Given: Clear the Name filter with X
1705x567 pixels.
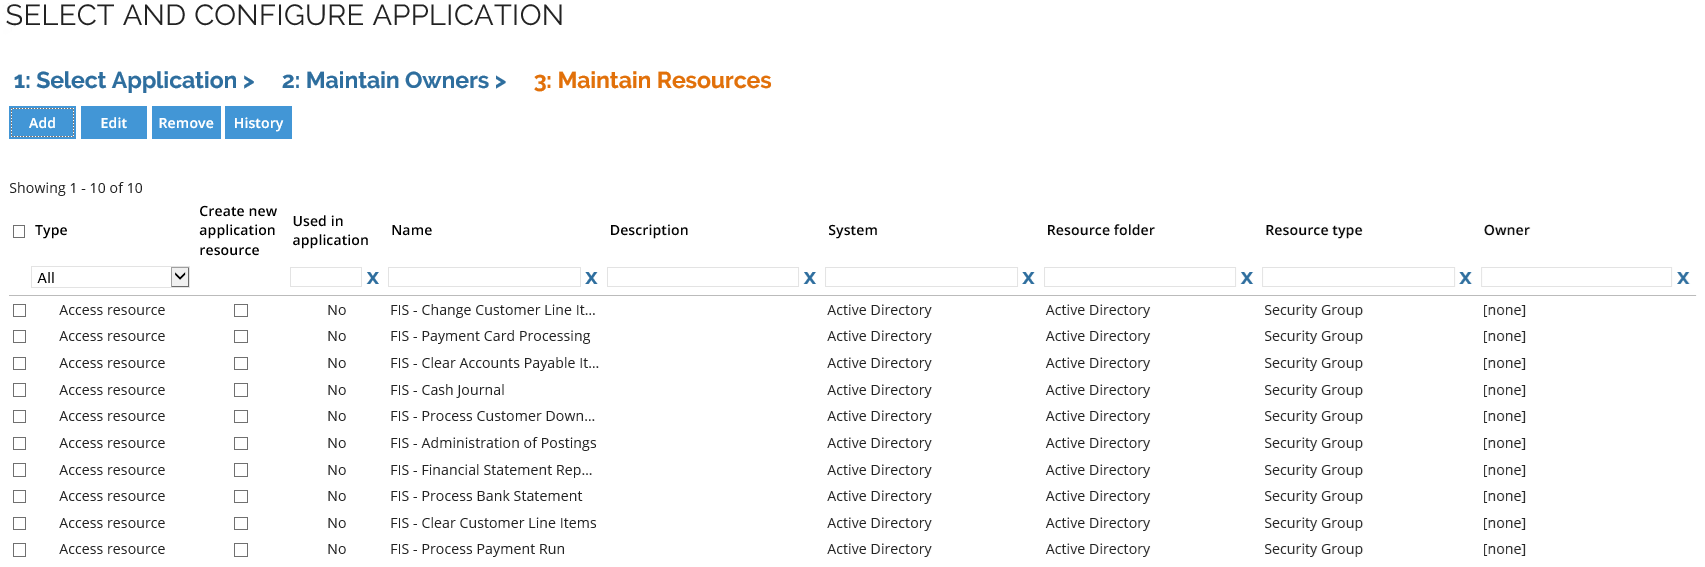Looking at the screenshot, I should click(591, 278).
